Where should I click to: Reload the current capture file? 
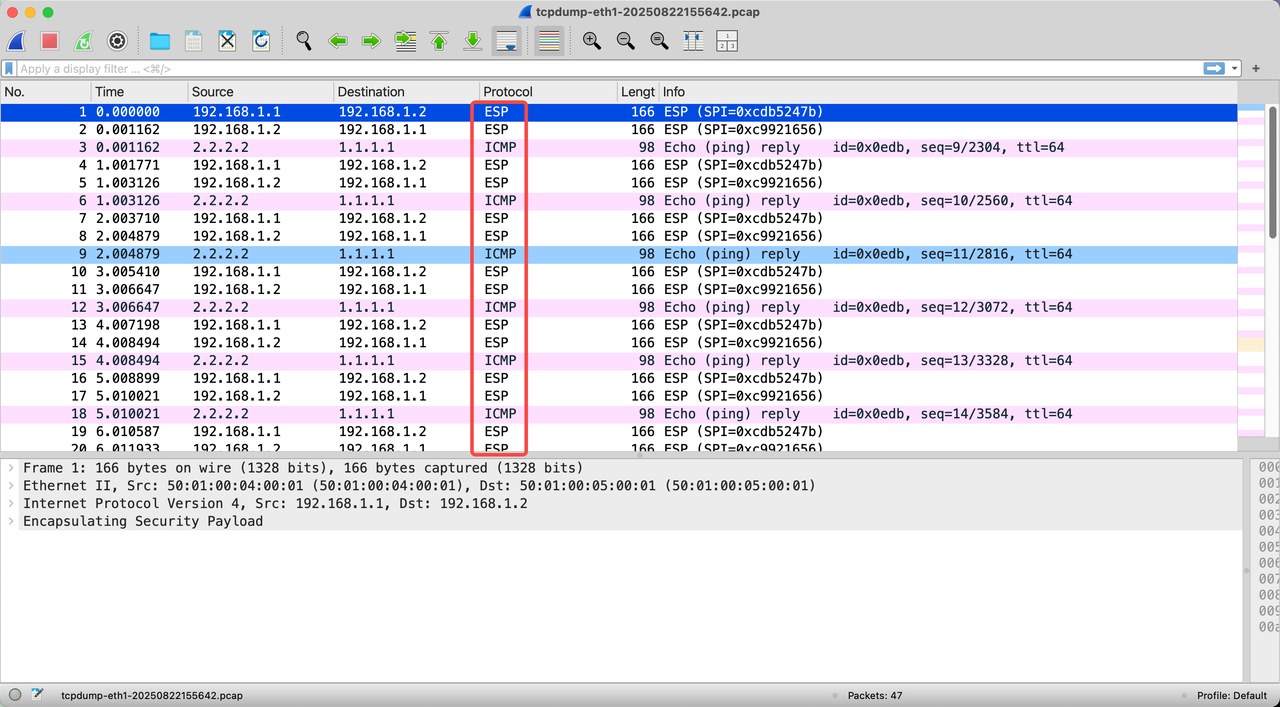(x=261, y=41)
